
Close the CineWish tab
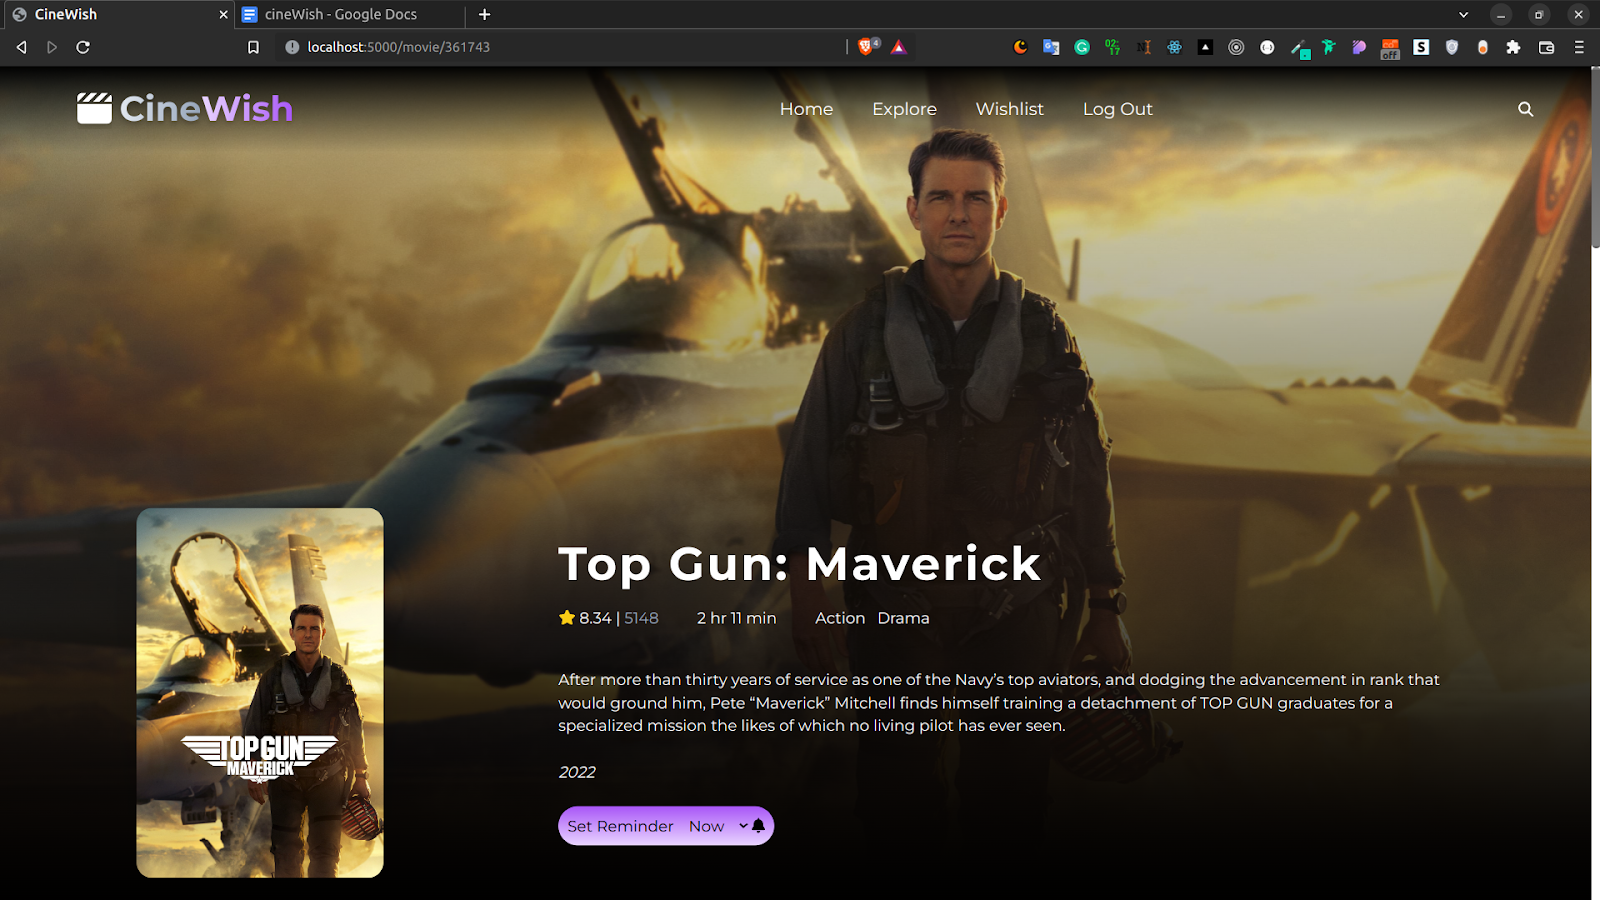[x=223, y=14]
